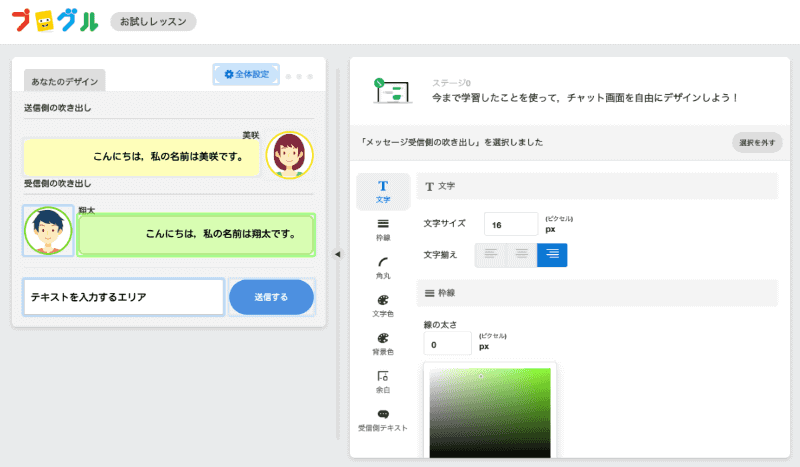Viewport: 800px width, 467px height.
Task: Click the 線の太さ input field showing 0
Action: [x=447, y=344]
